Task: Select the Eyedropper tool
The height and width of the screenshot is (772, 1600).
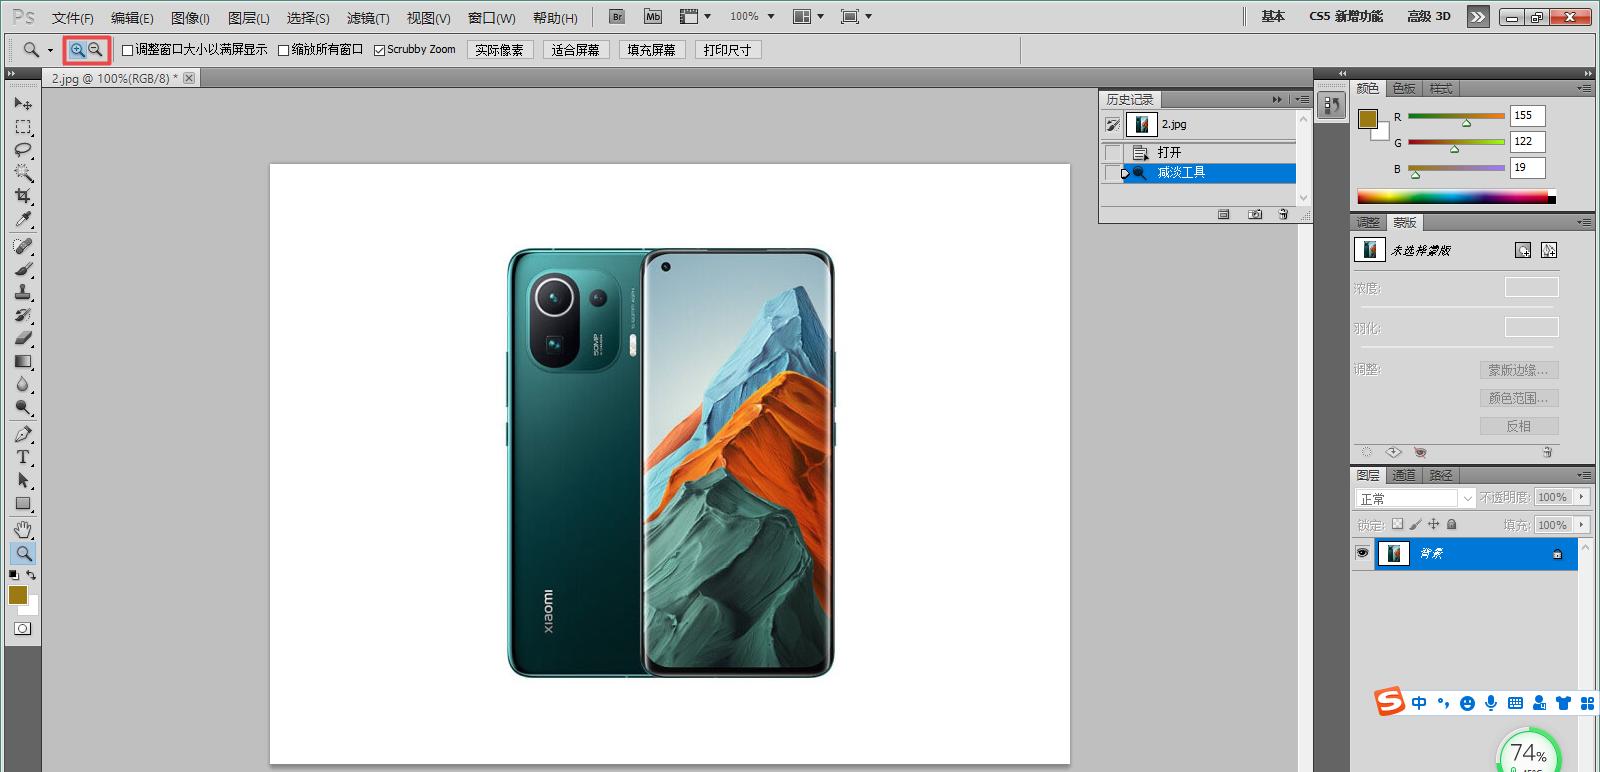Action: [23, 219]
